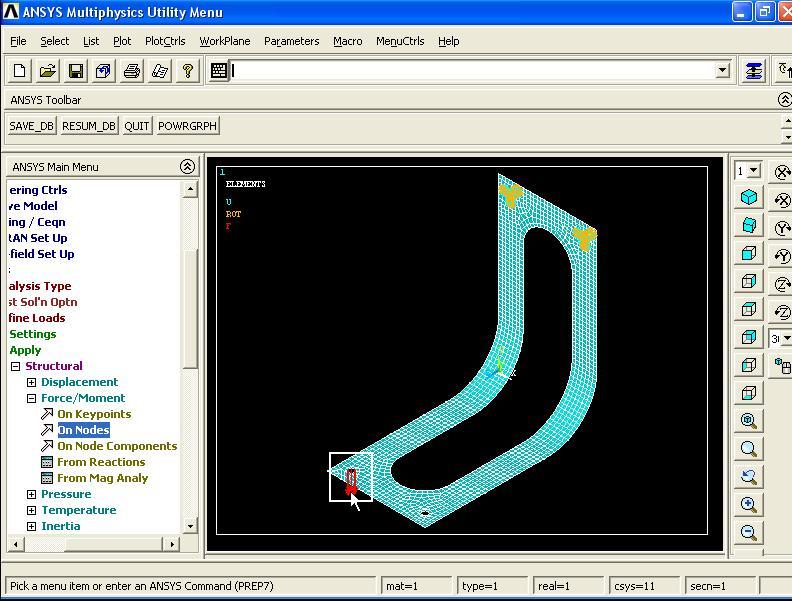
Task: Choose On Keypoints under Force/Moment
Action: pos(94,414)
